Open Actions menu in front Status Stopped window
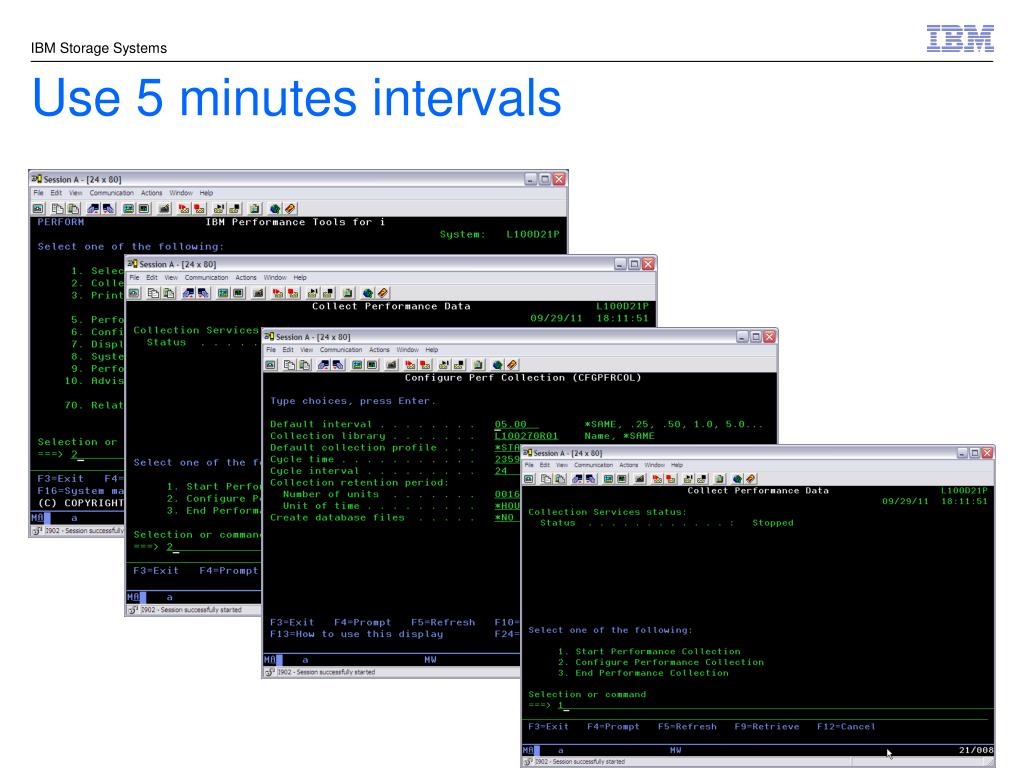 click(x=628, y=465)
